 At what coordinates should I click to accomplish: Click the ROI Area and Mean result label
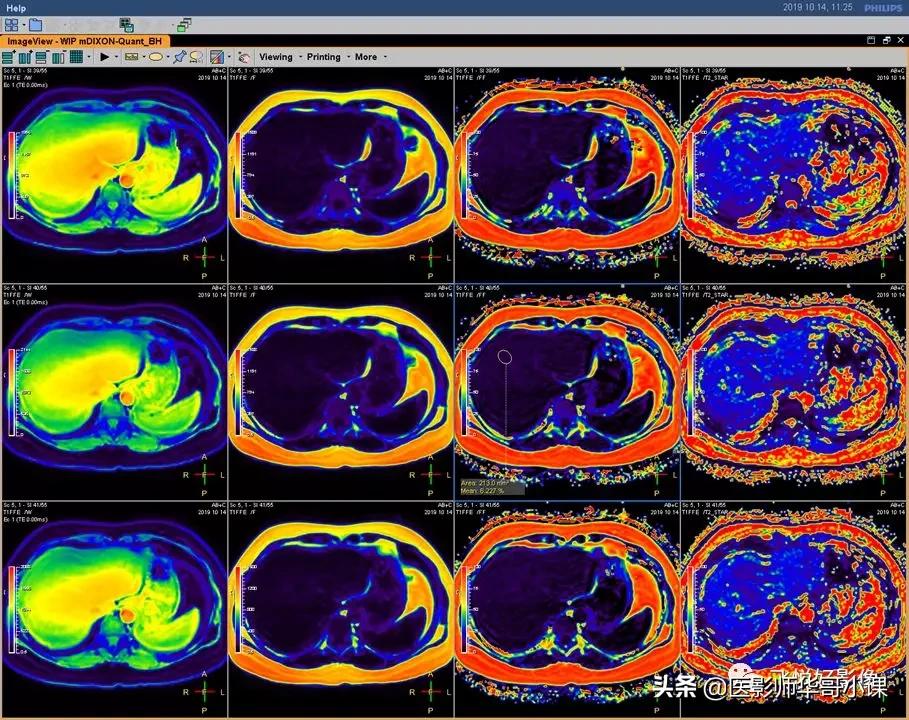coord(492,486)
